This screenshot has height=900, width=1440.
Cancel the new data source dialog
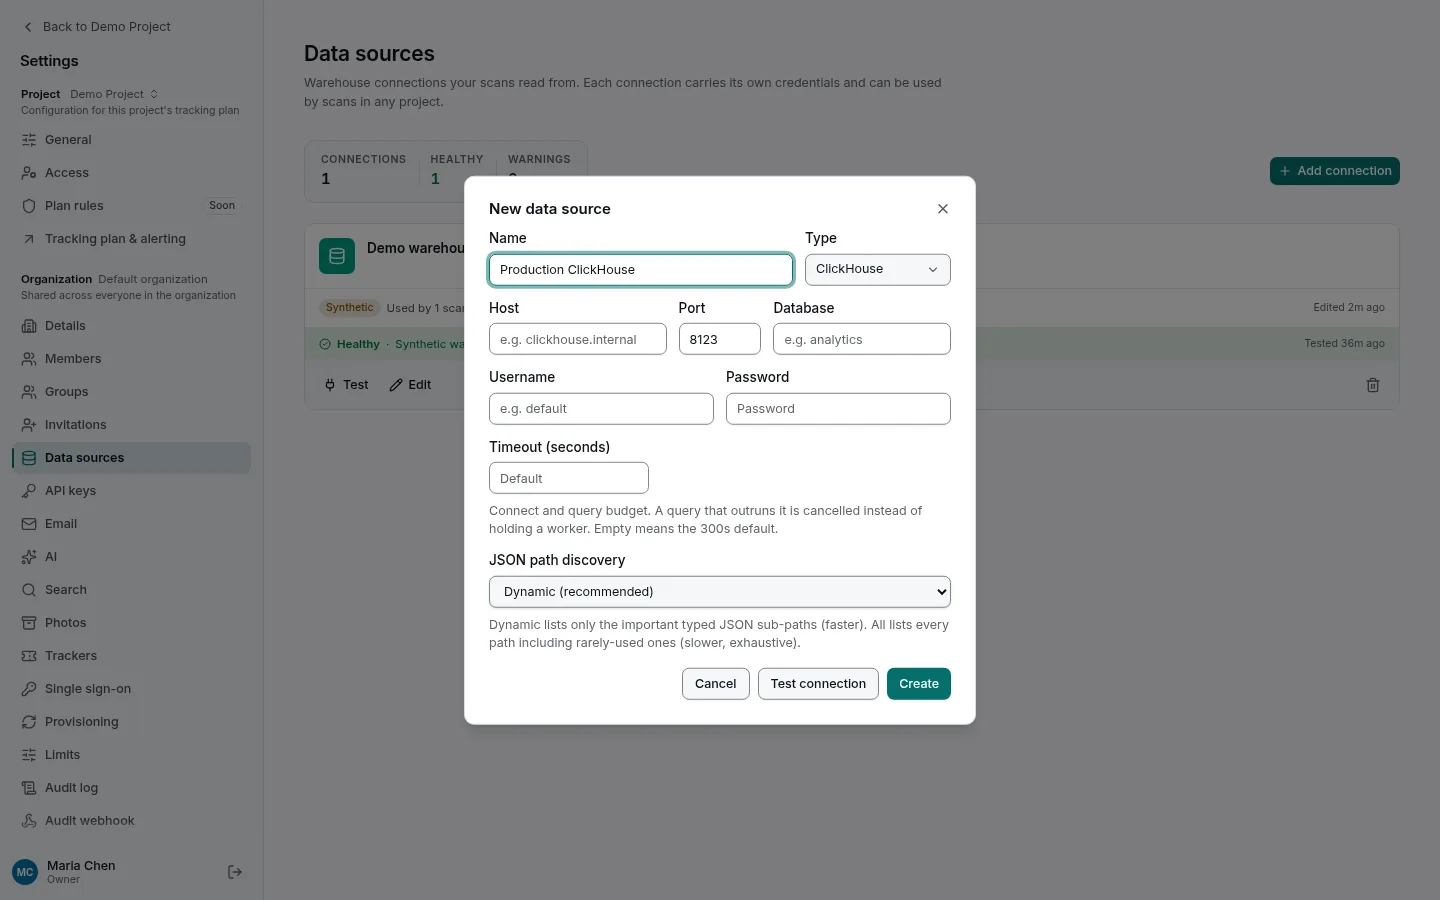(x=716, y=684)
